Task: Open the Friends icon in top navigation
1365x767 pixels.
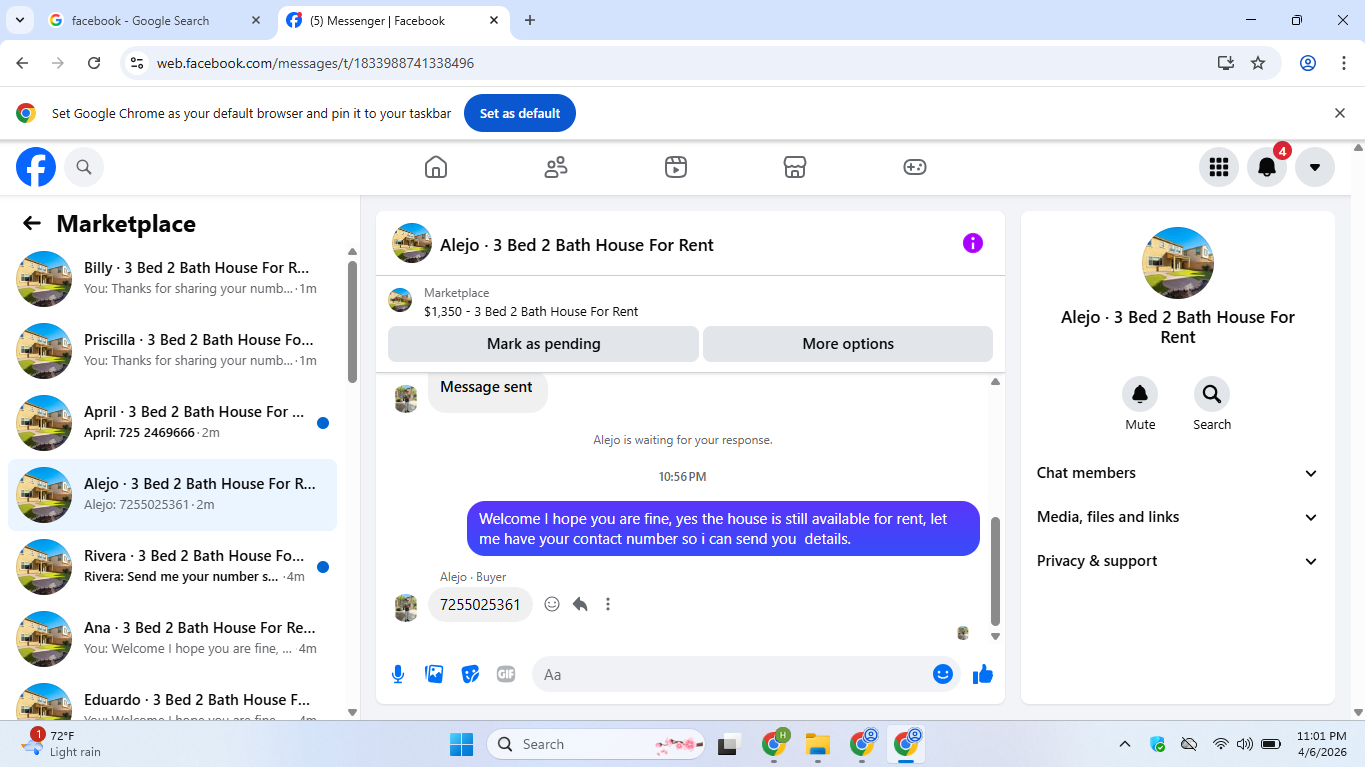Action: click(556, 167)
